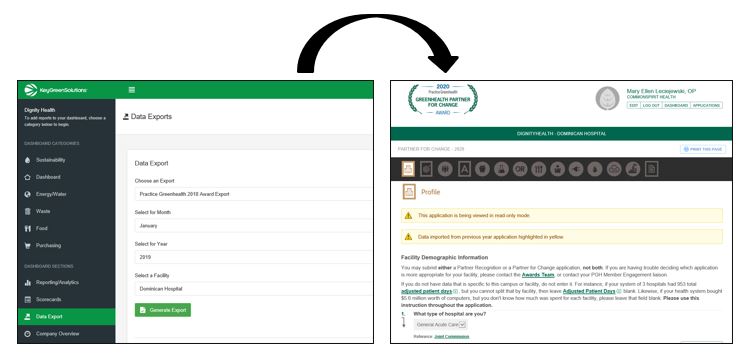Select the water drop section icon
Screen dimensions: 754x362
click(x=595, y=169)
